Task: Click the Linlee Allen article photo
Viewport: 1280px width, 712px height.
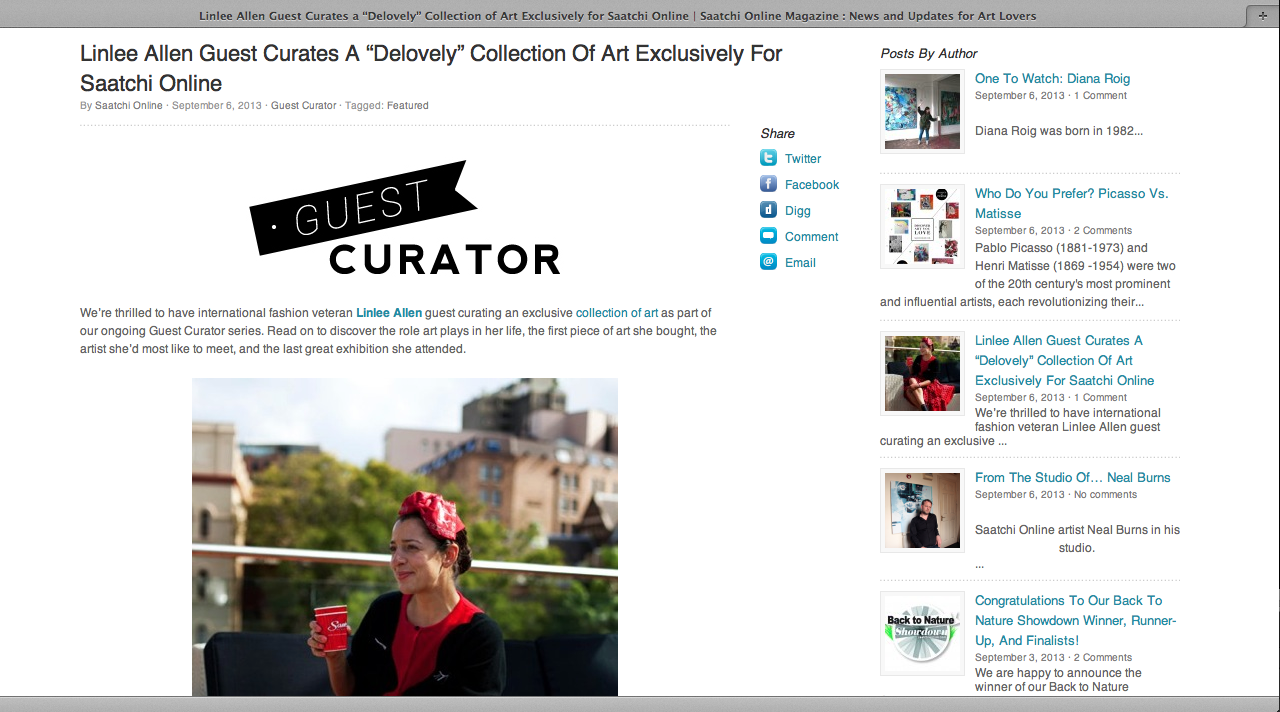Action: click(x=405, y=537)
